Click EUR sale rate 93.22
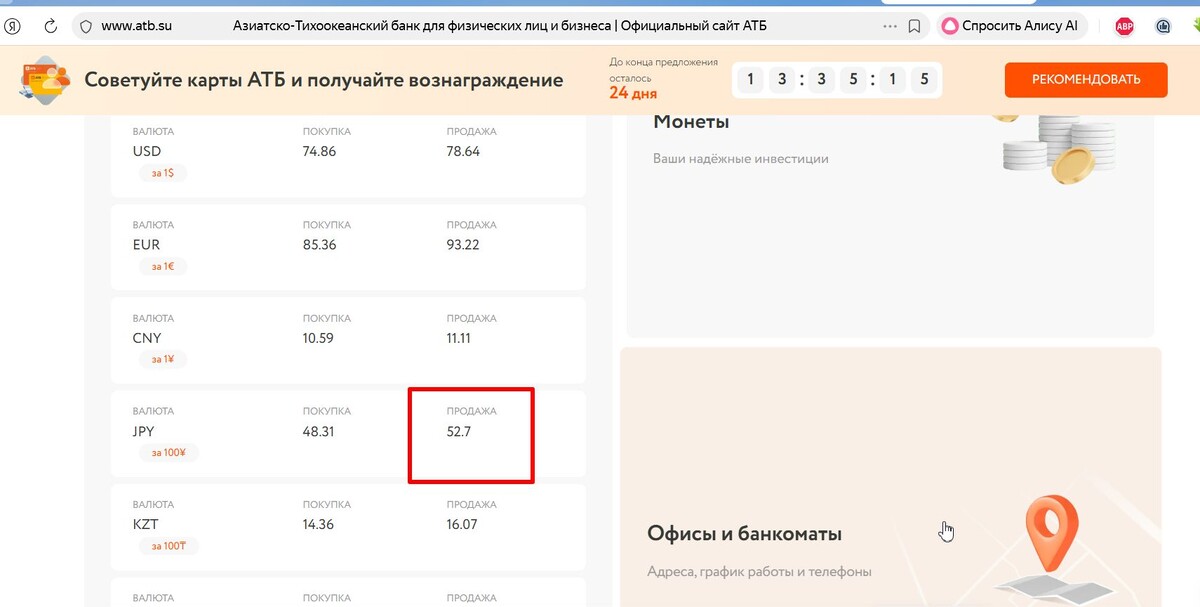Image resolution: width=1200 pixels, height=607 pixels. [463, 245]
